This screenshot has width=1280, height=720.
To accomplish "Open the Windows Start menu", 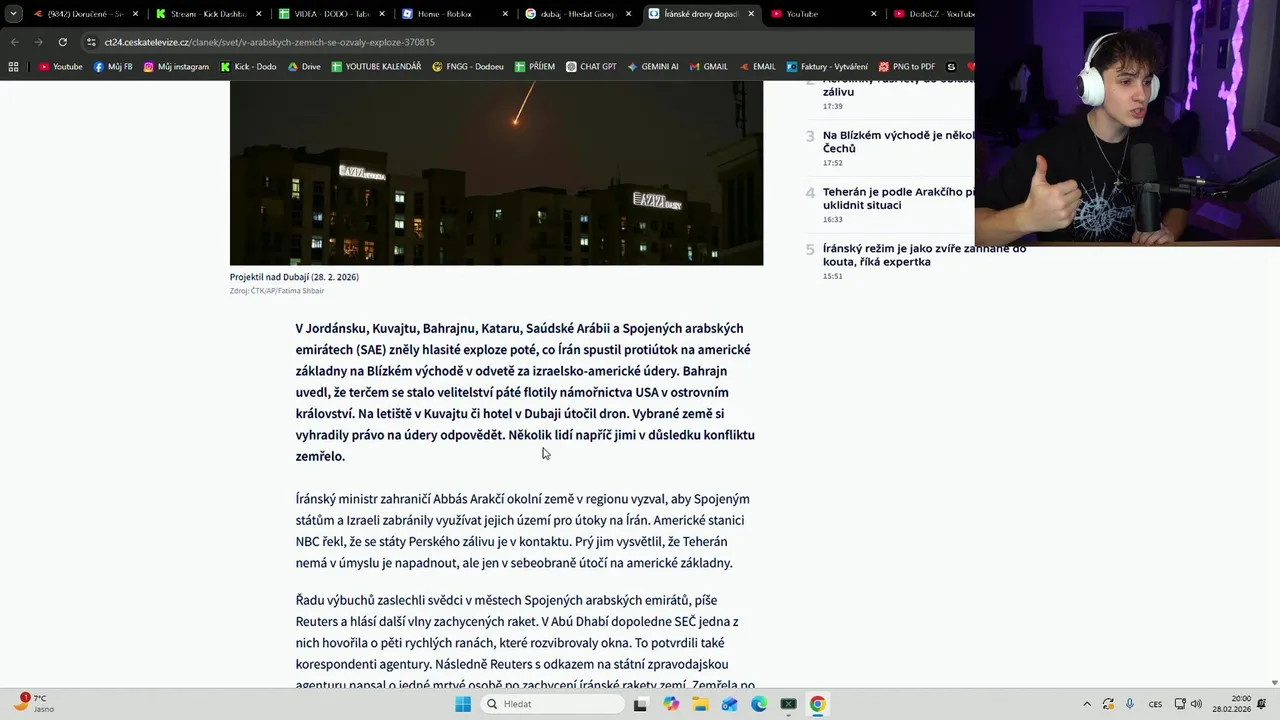I will (463, 704).
